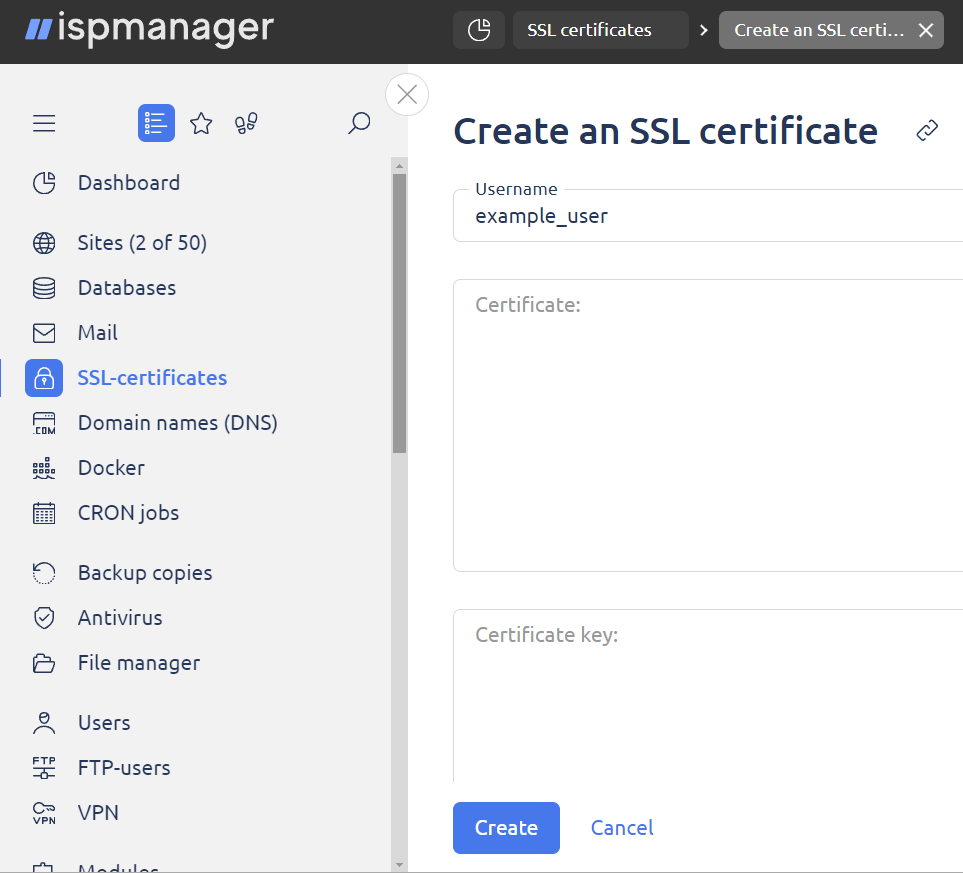The width and height of the screenshot is (963, 873).
Task: Open CRON jobs
Action: (128, 513)
